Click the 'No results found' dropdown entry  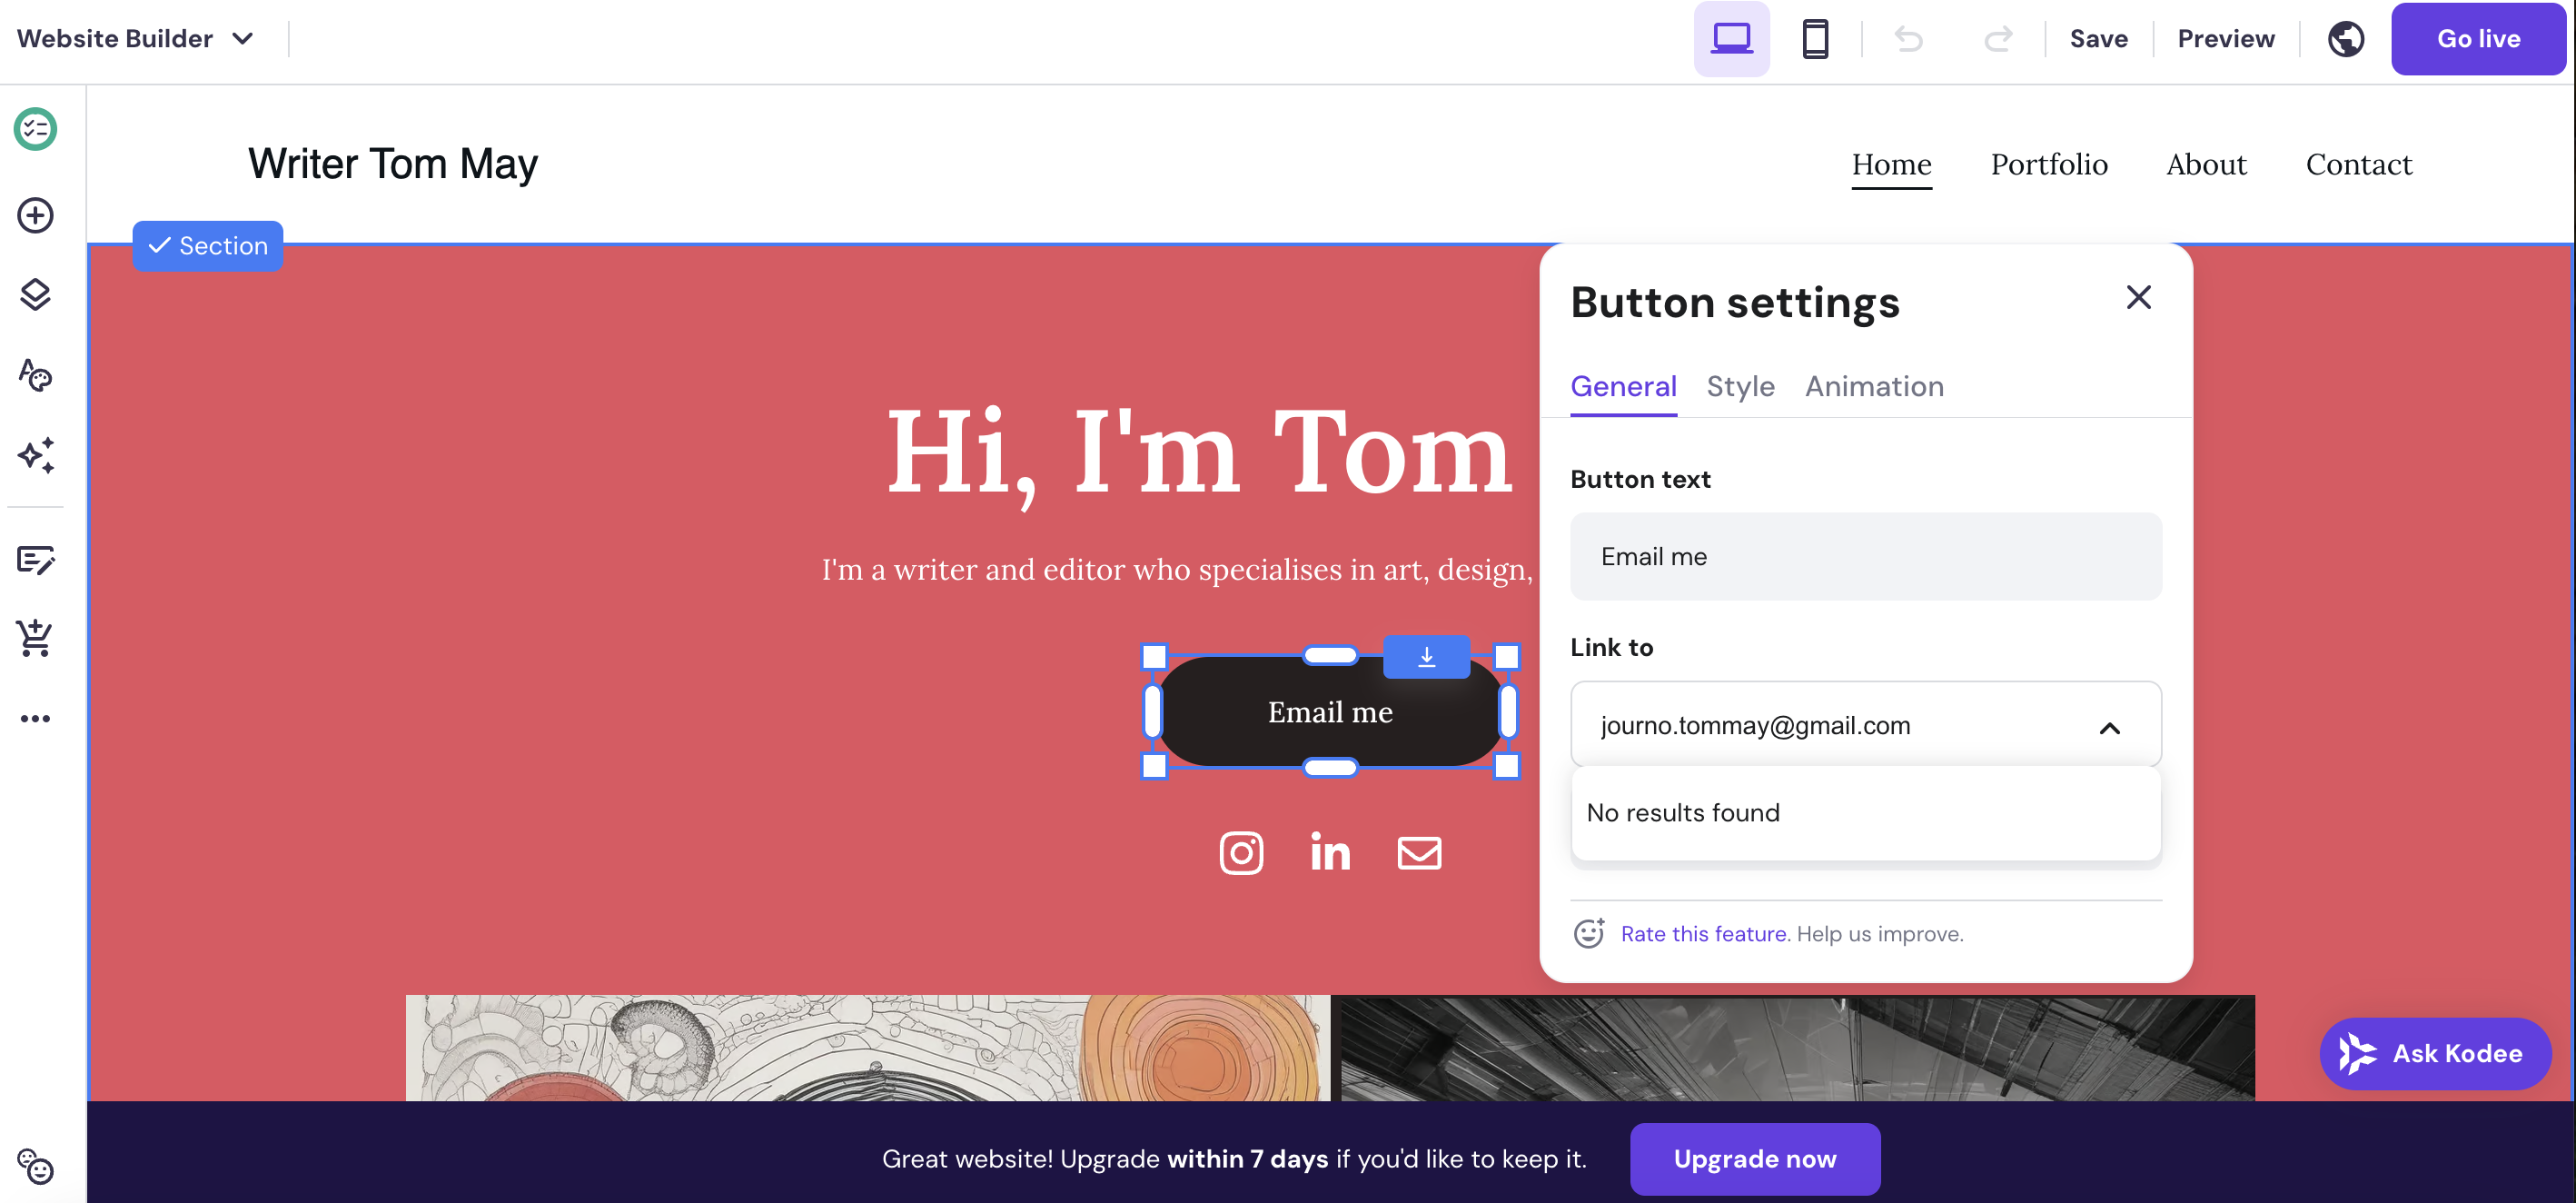pyautogui.click(x=1865, y=813)
